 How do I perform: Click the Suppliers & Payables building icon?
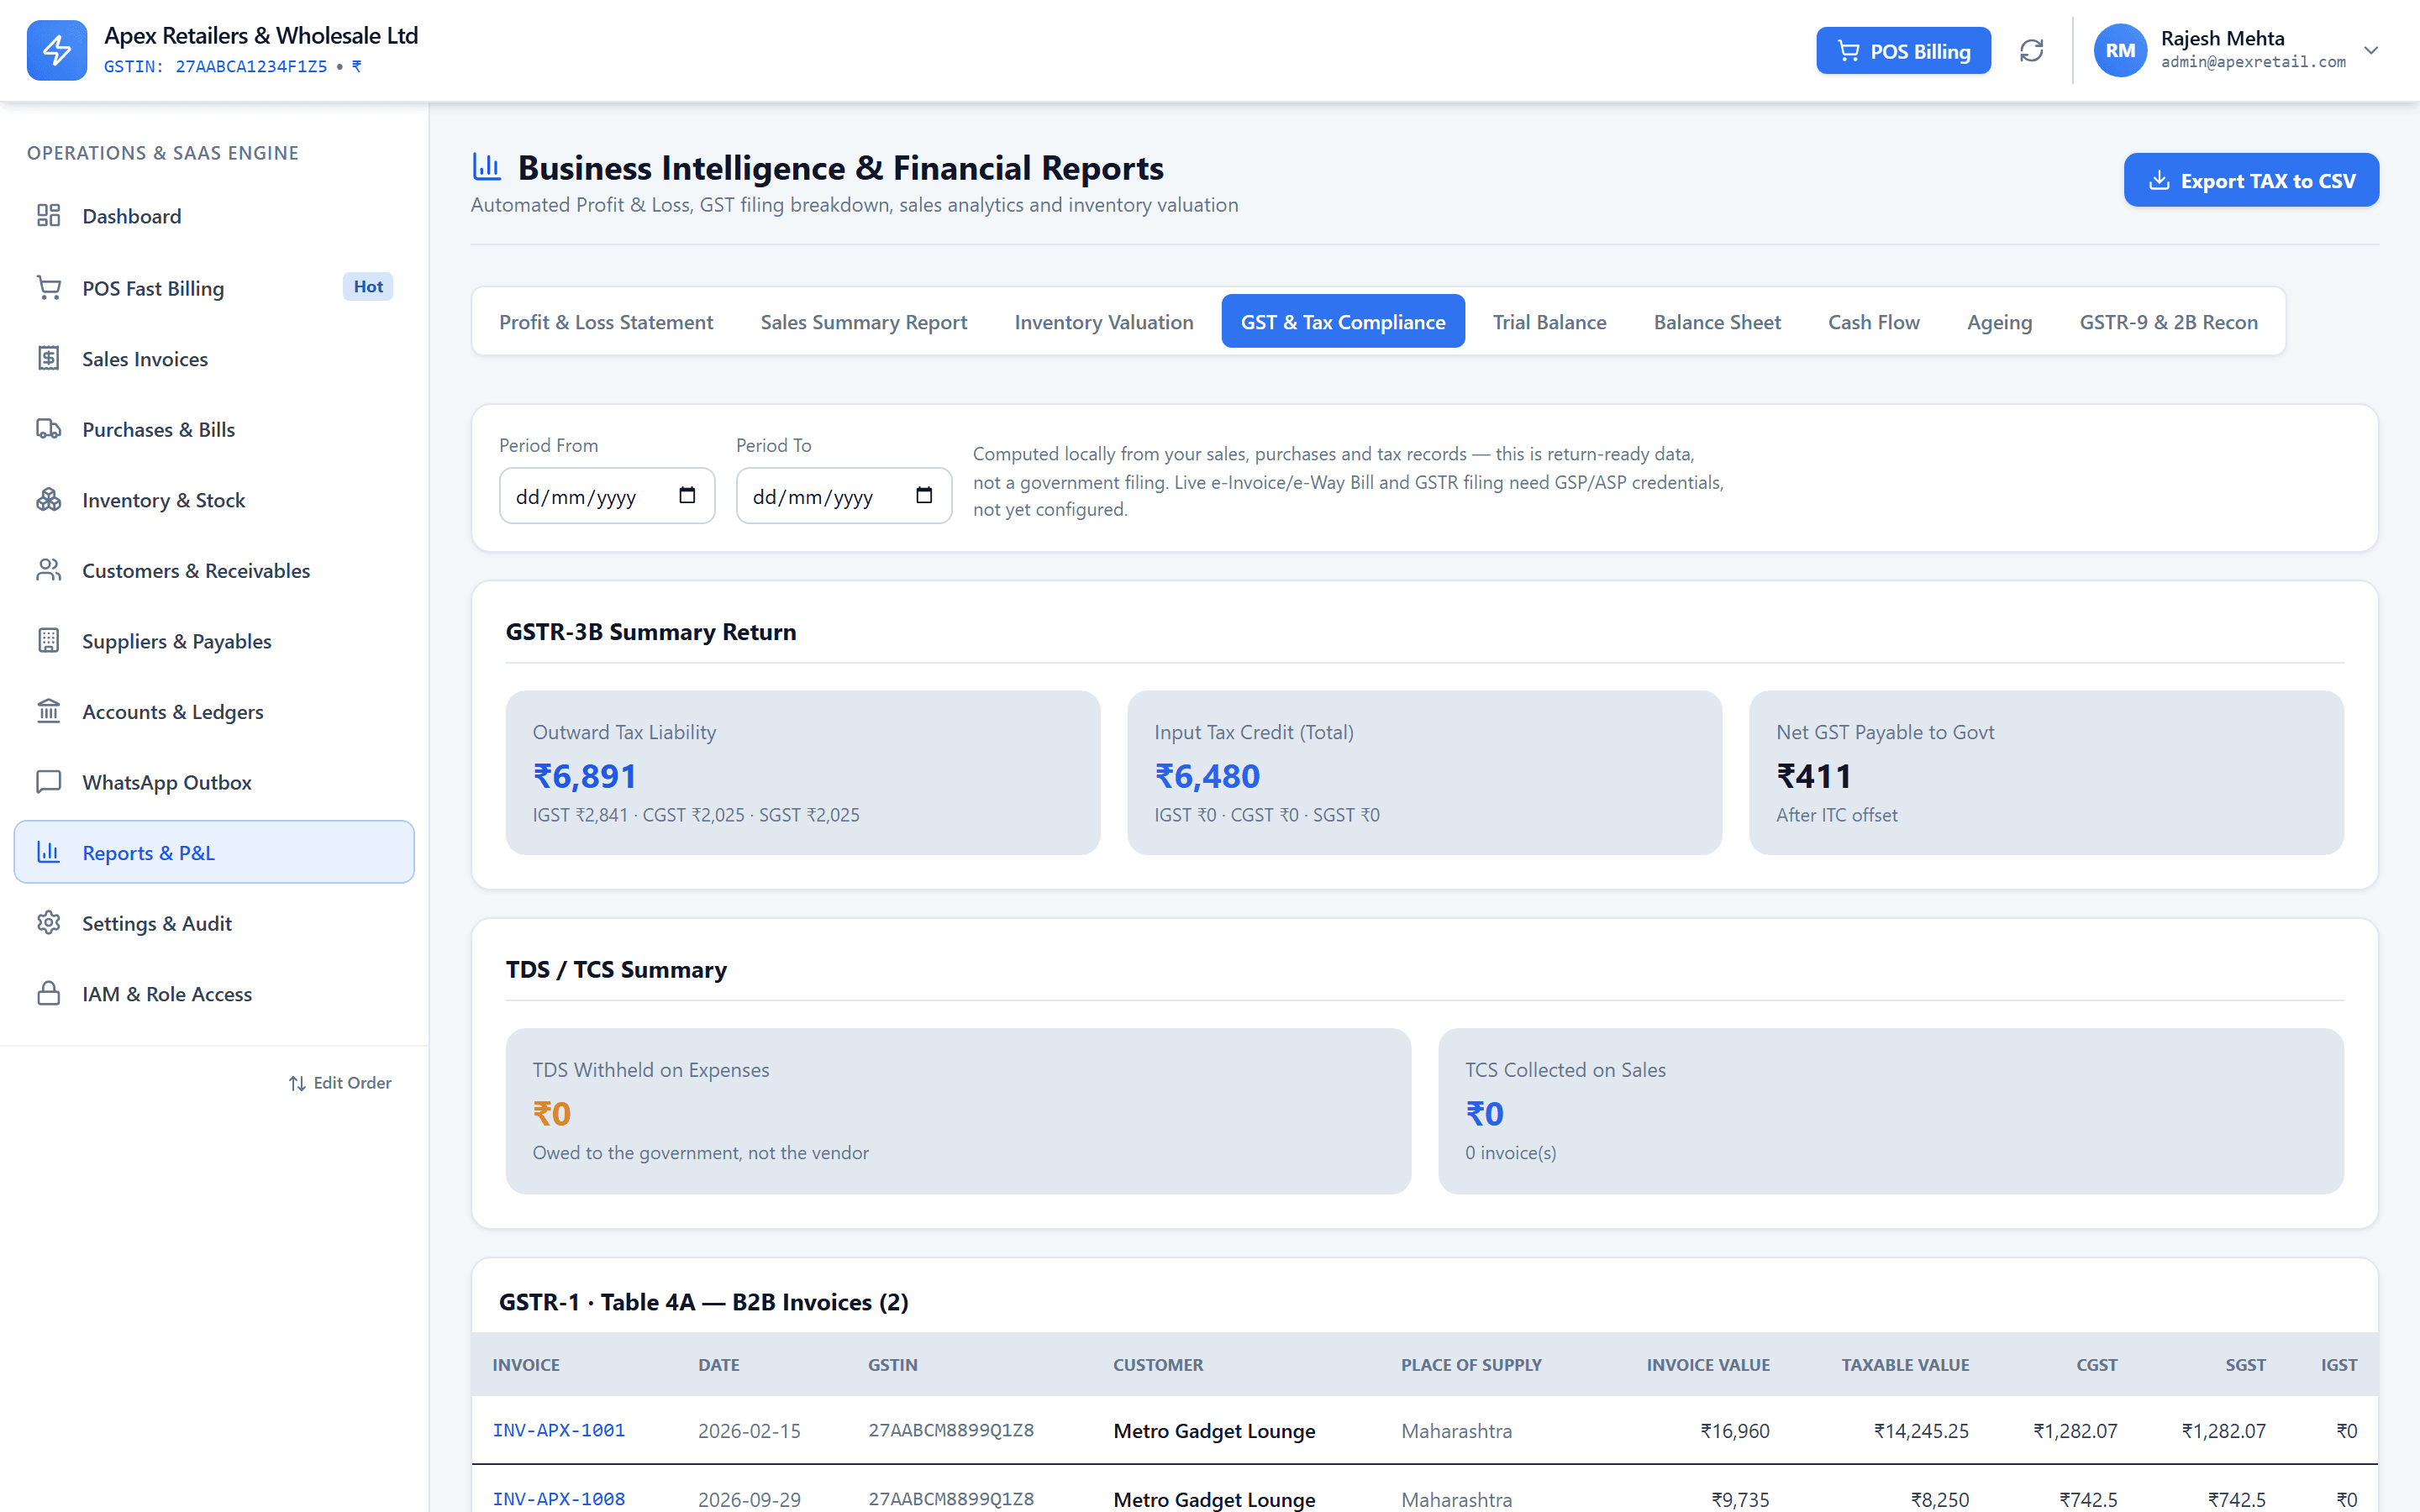[x=49, y=641]
